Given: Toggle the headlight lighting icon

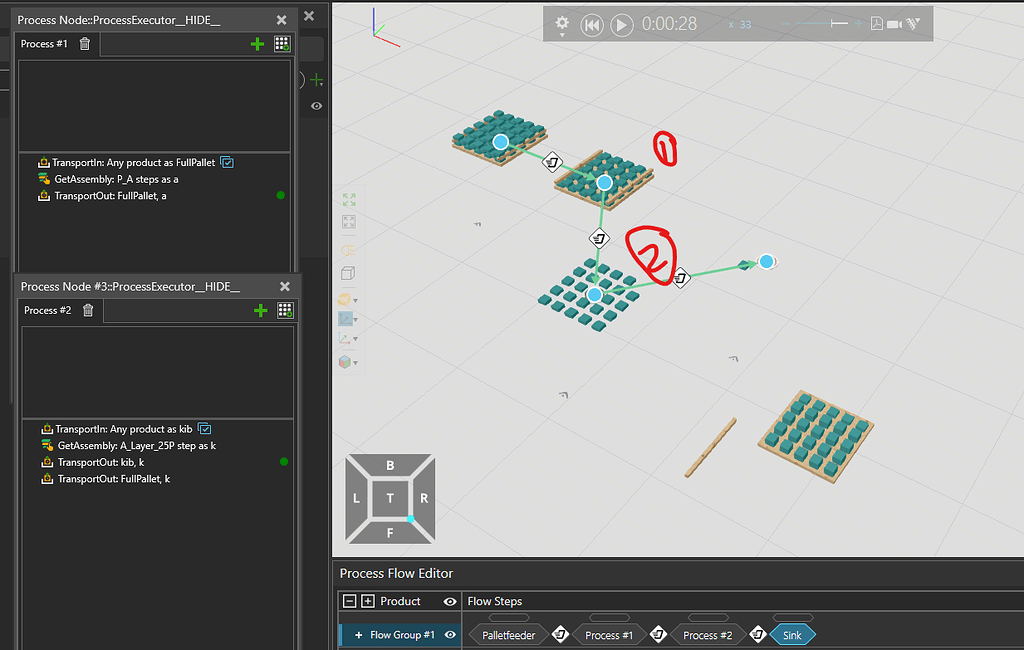Looking at the screenshot, I should coord(349,250).
